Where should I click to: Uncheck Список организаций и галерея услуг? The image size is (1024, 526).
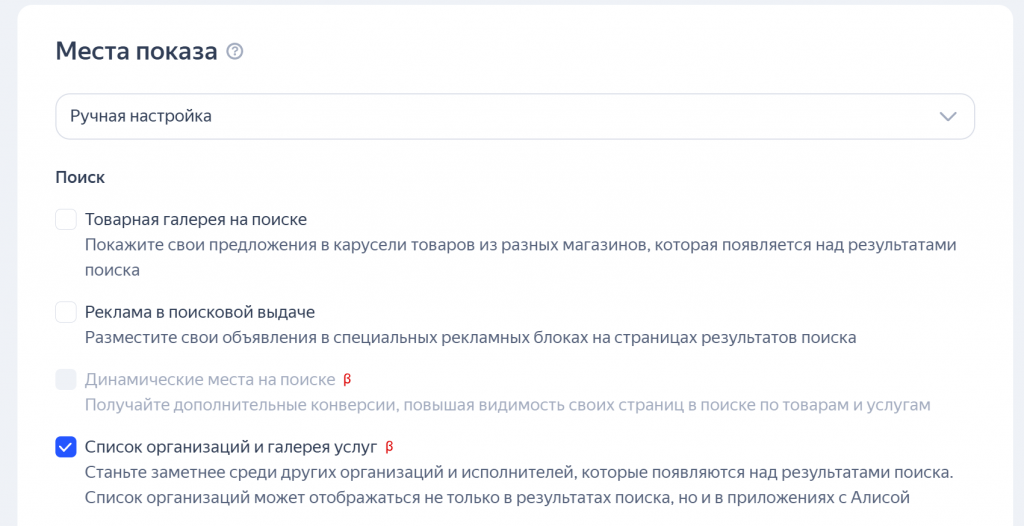click(x=66, y=447)
